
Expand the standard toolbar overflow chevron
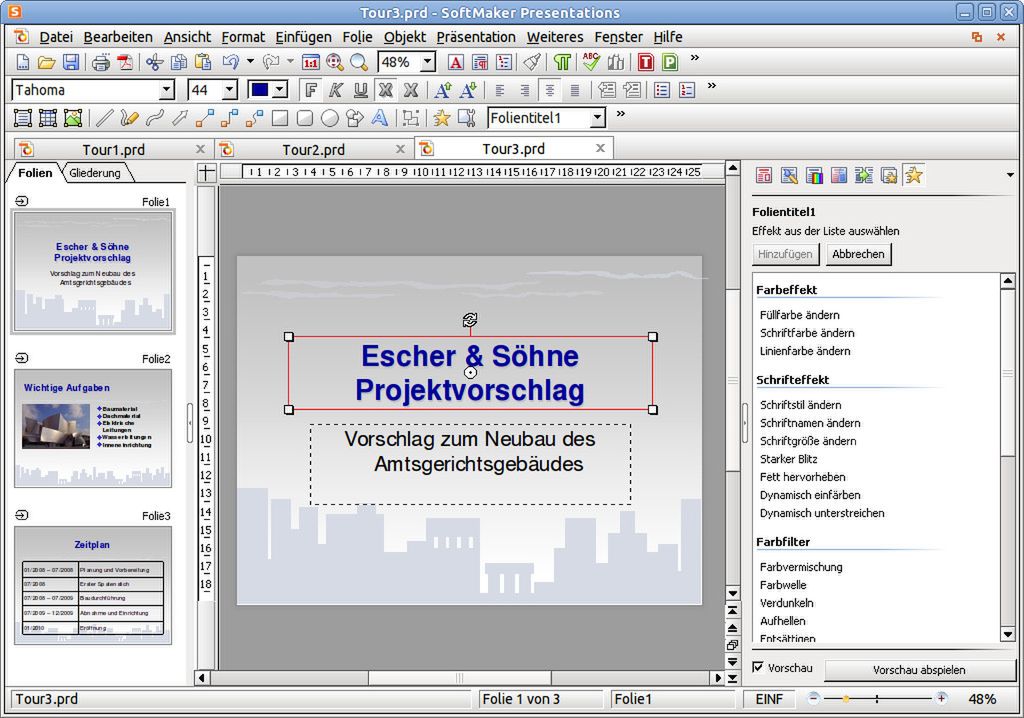pyautogui.click(x=695, y=57)
